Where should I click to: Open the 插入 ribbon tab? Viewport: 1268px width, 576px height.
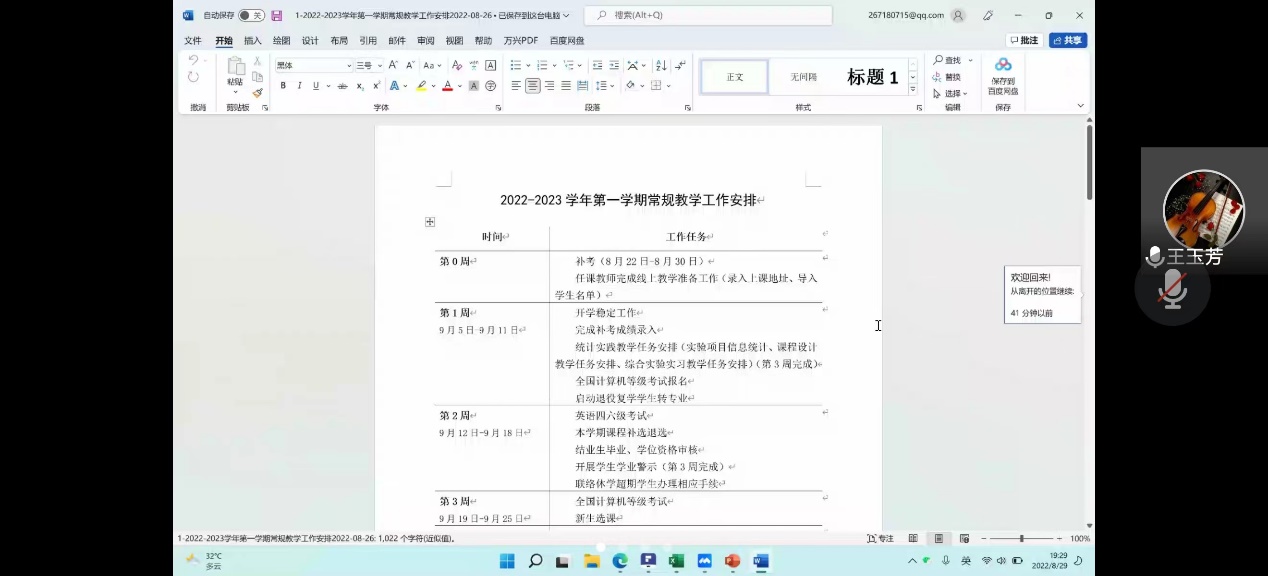pyautogui.click(x=253, y=41)
